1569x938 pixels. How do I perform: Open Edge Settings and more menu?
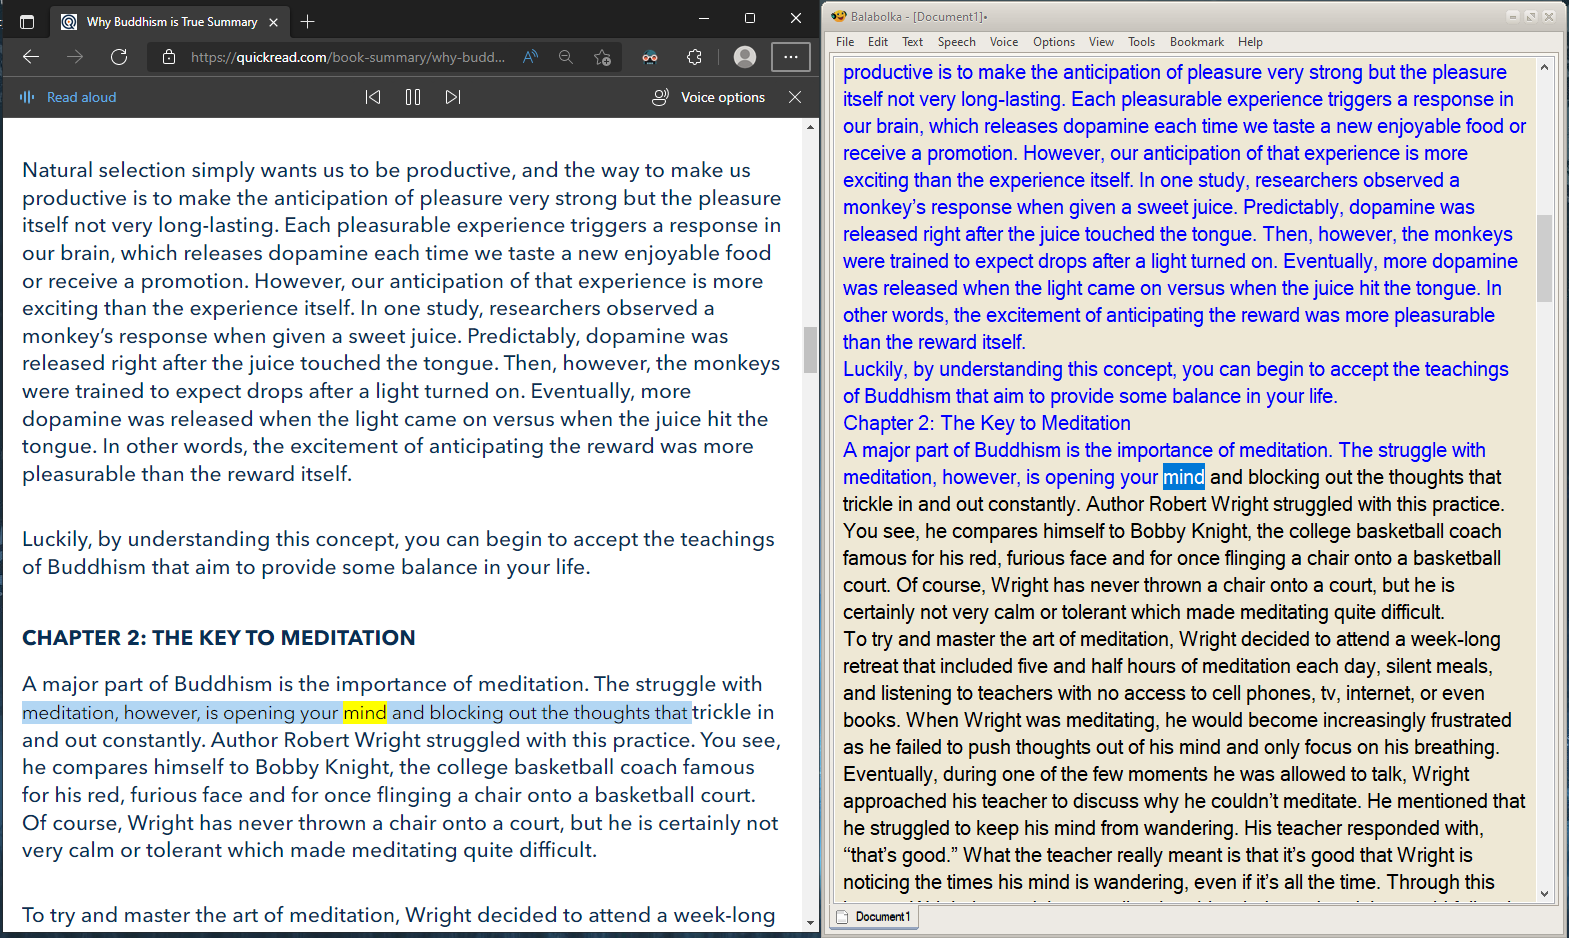(791, 57)
